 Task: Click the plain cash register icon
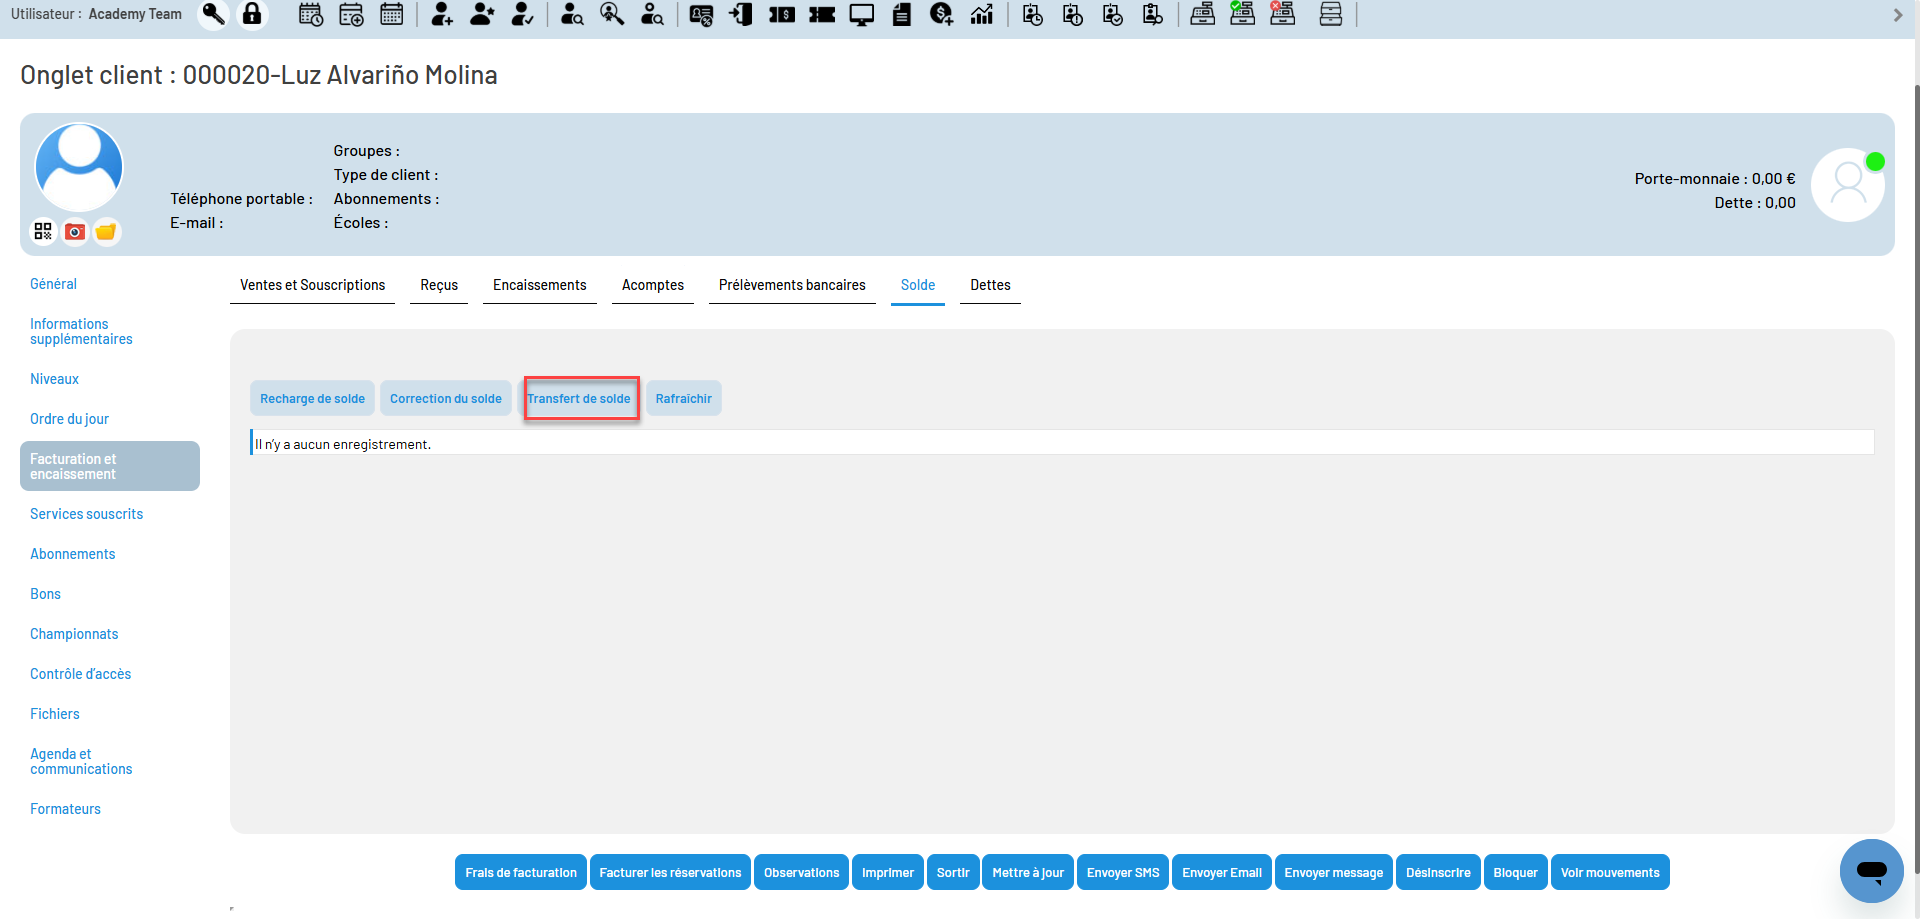(x=1203, y=14)
